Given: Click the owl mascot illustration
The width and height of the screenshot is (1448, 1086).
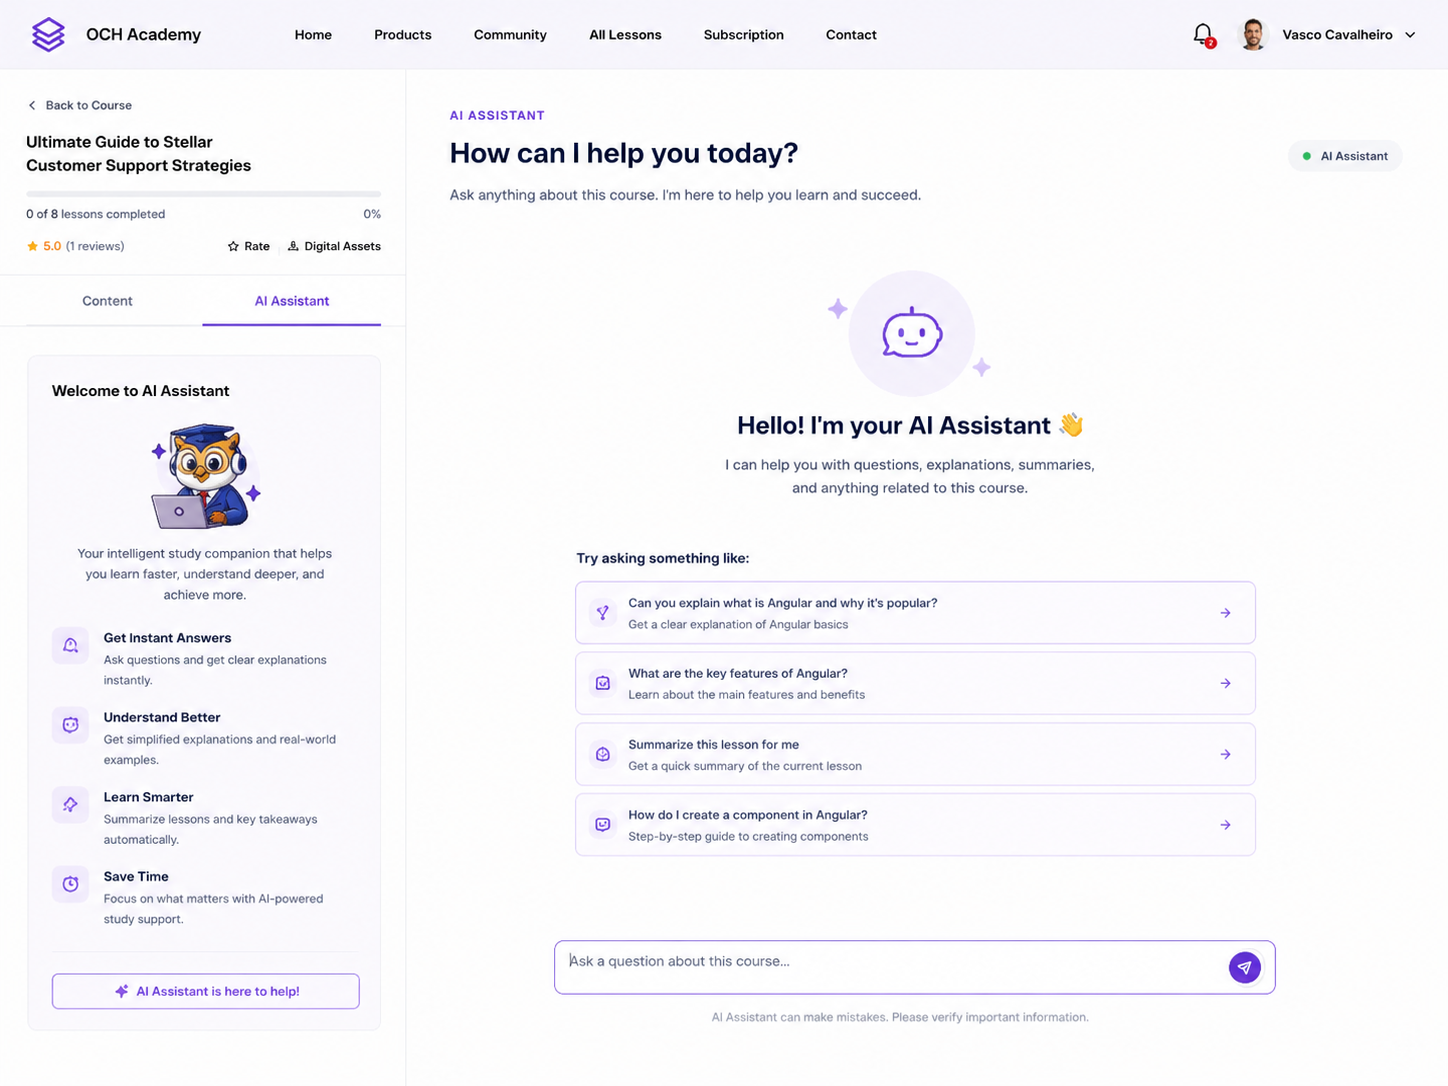Looking at the screenshot, I should (x=205, y=476).
